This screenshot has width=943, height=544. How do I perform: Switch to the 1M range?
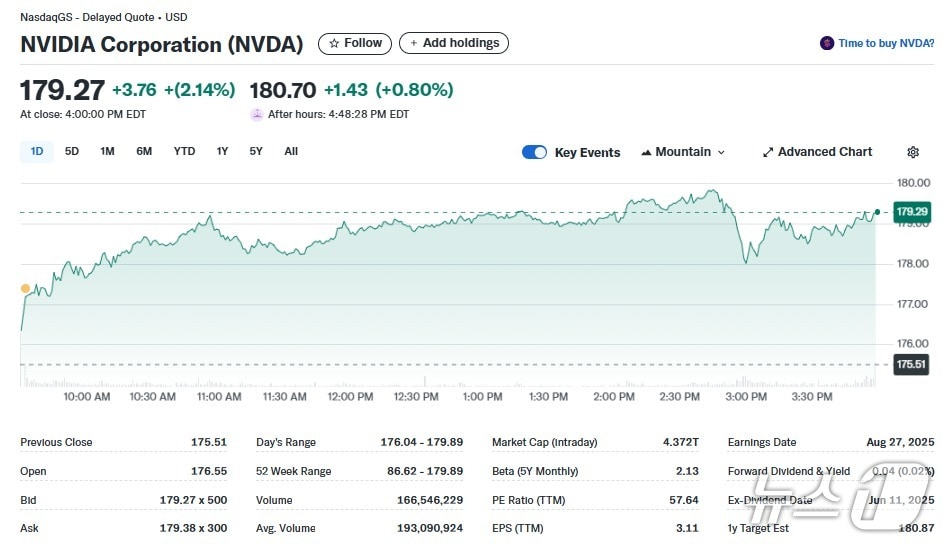pyautogui.click(x=107, y=151)
